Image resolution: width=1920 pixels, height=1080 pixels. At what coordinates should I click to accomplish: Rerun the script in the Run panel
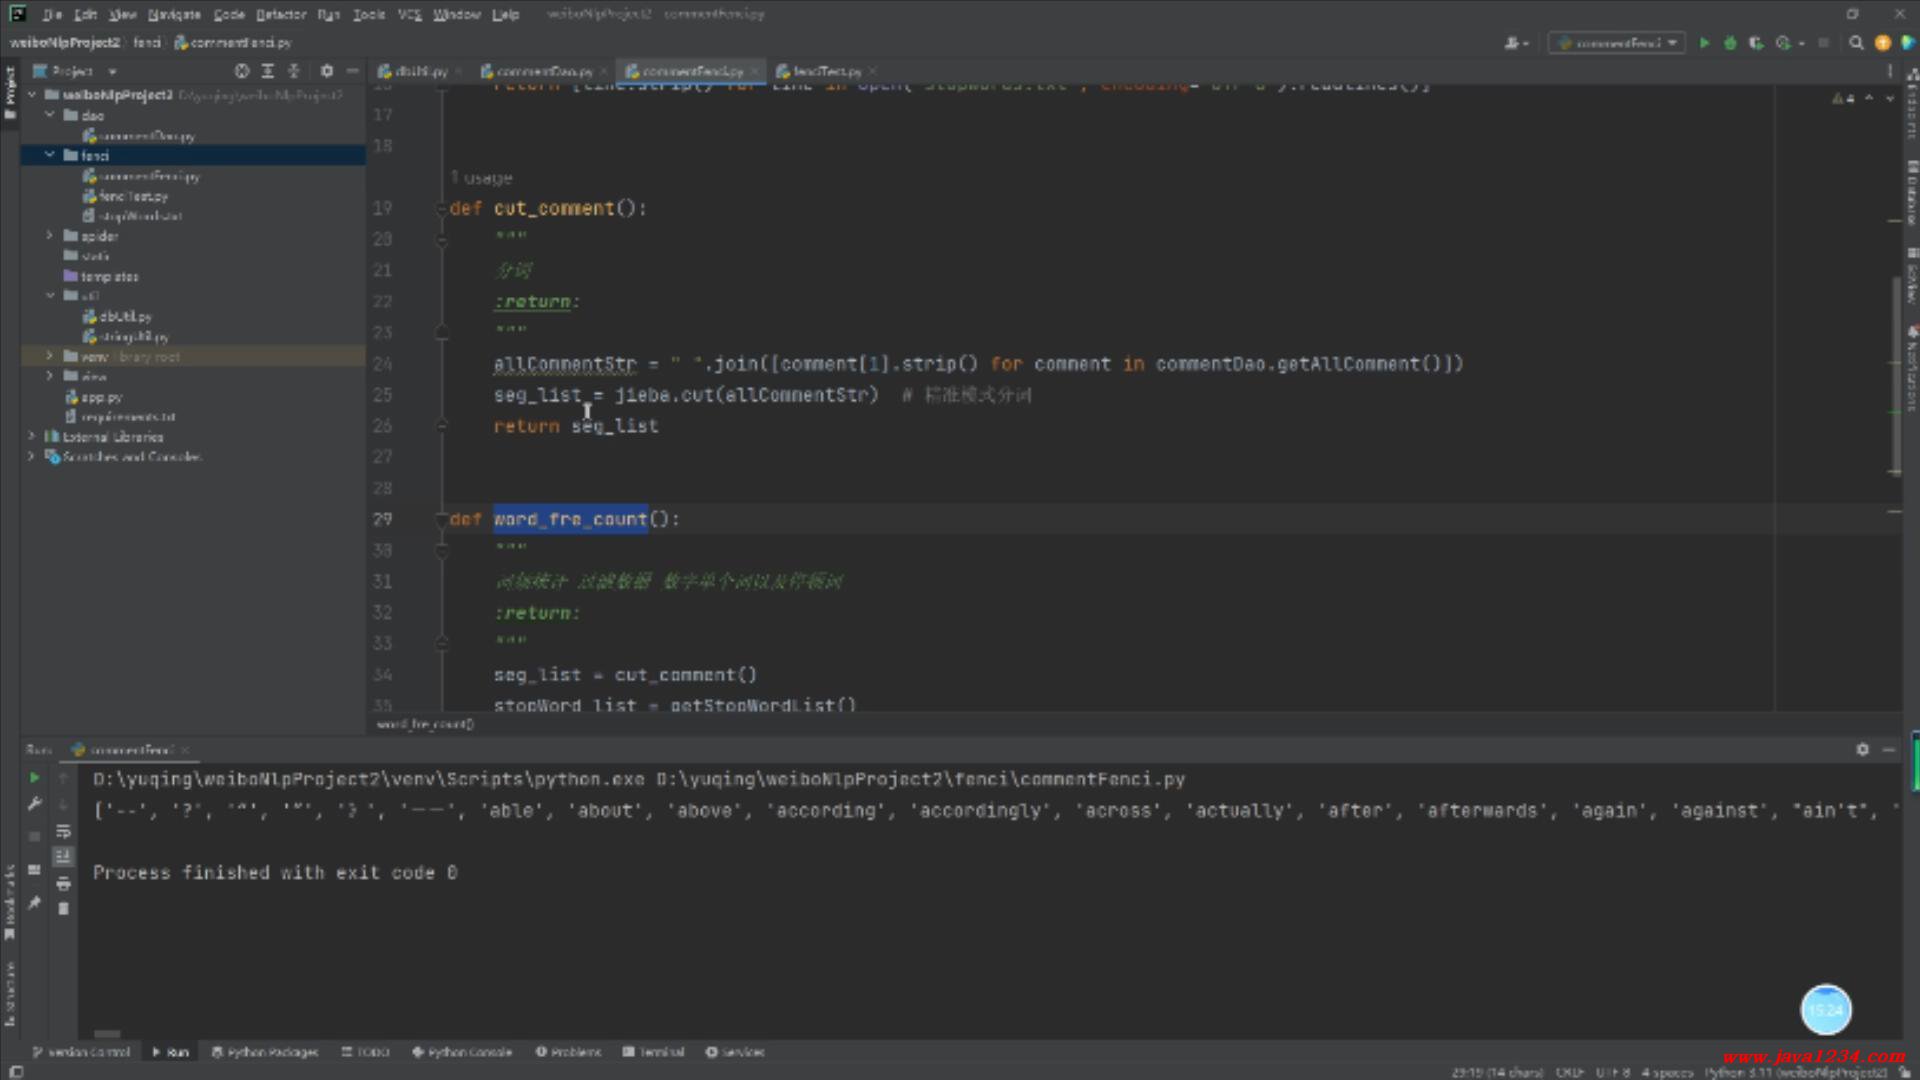point(34,778)
